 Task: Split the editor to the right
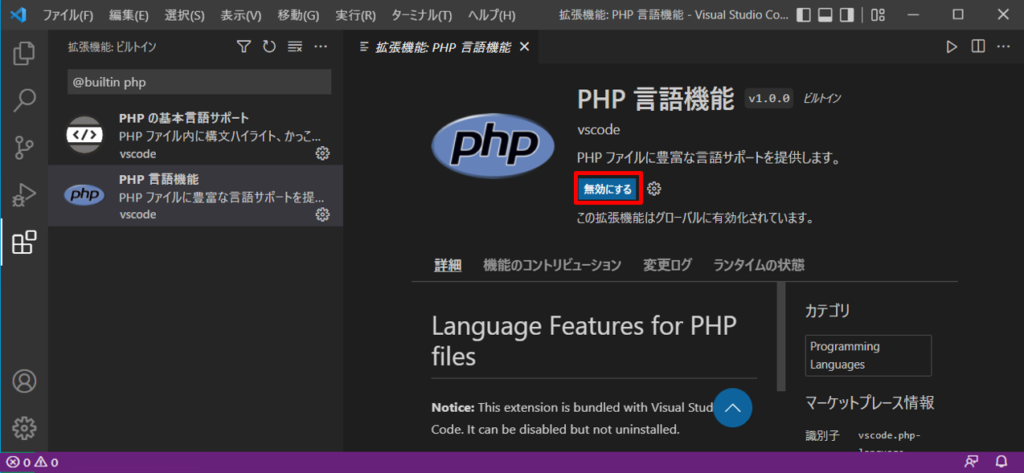click(978, 46)
